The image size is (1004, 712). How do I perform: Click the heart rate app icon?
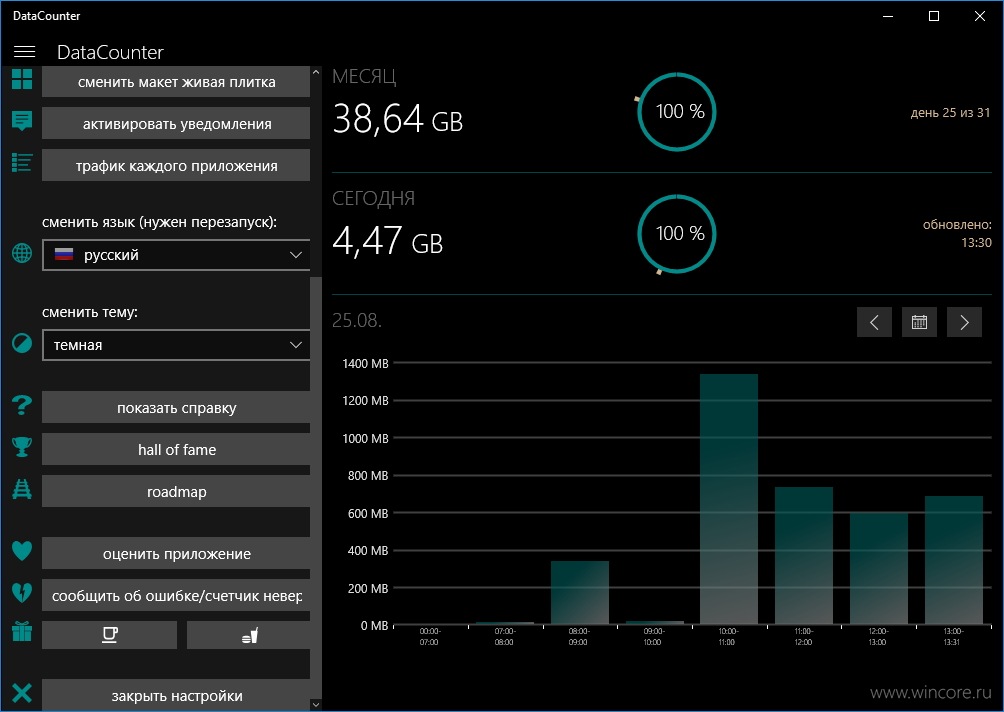tap(22, 551)
